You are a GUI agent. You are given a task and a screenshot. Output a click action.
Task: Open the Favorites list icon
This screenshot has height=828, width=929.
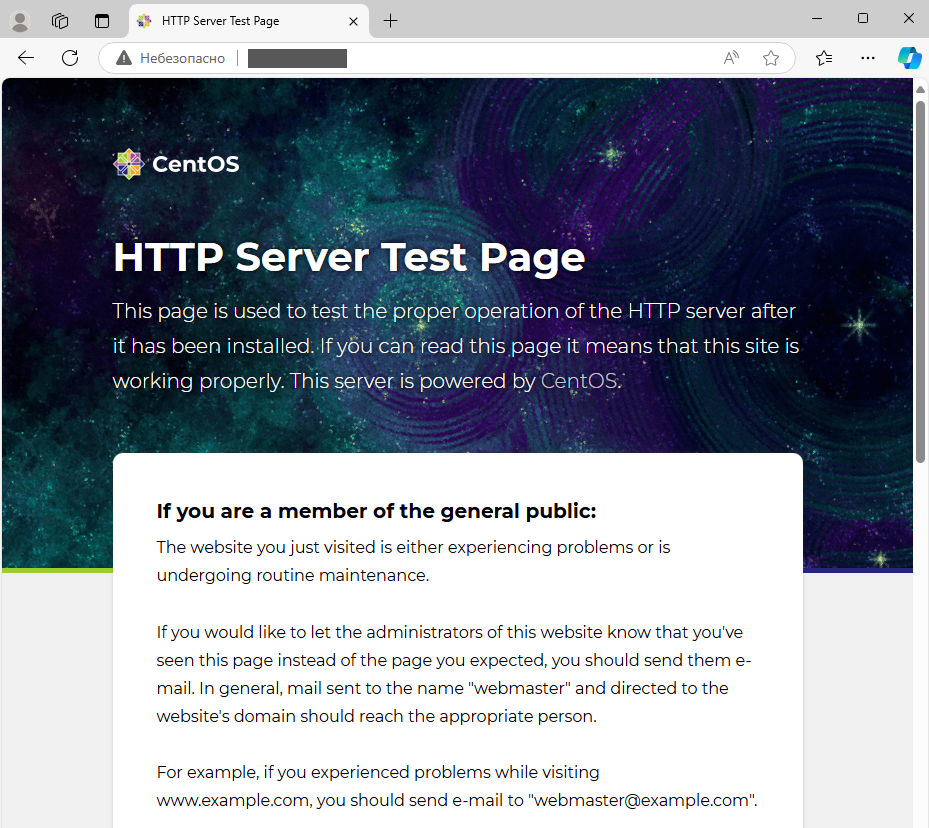[824, 58]
